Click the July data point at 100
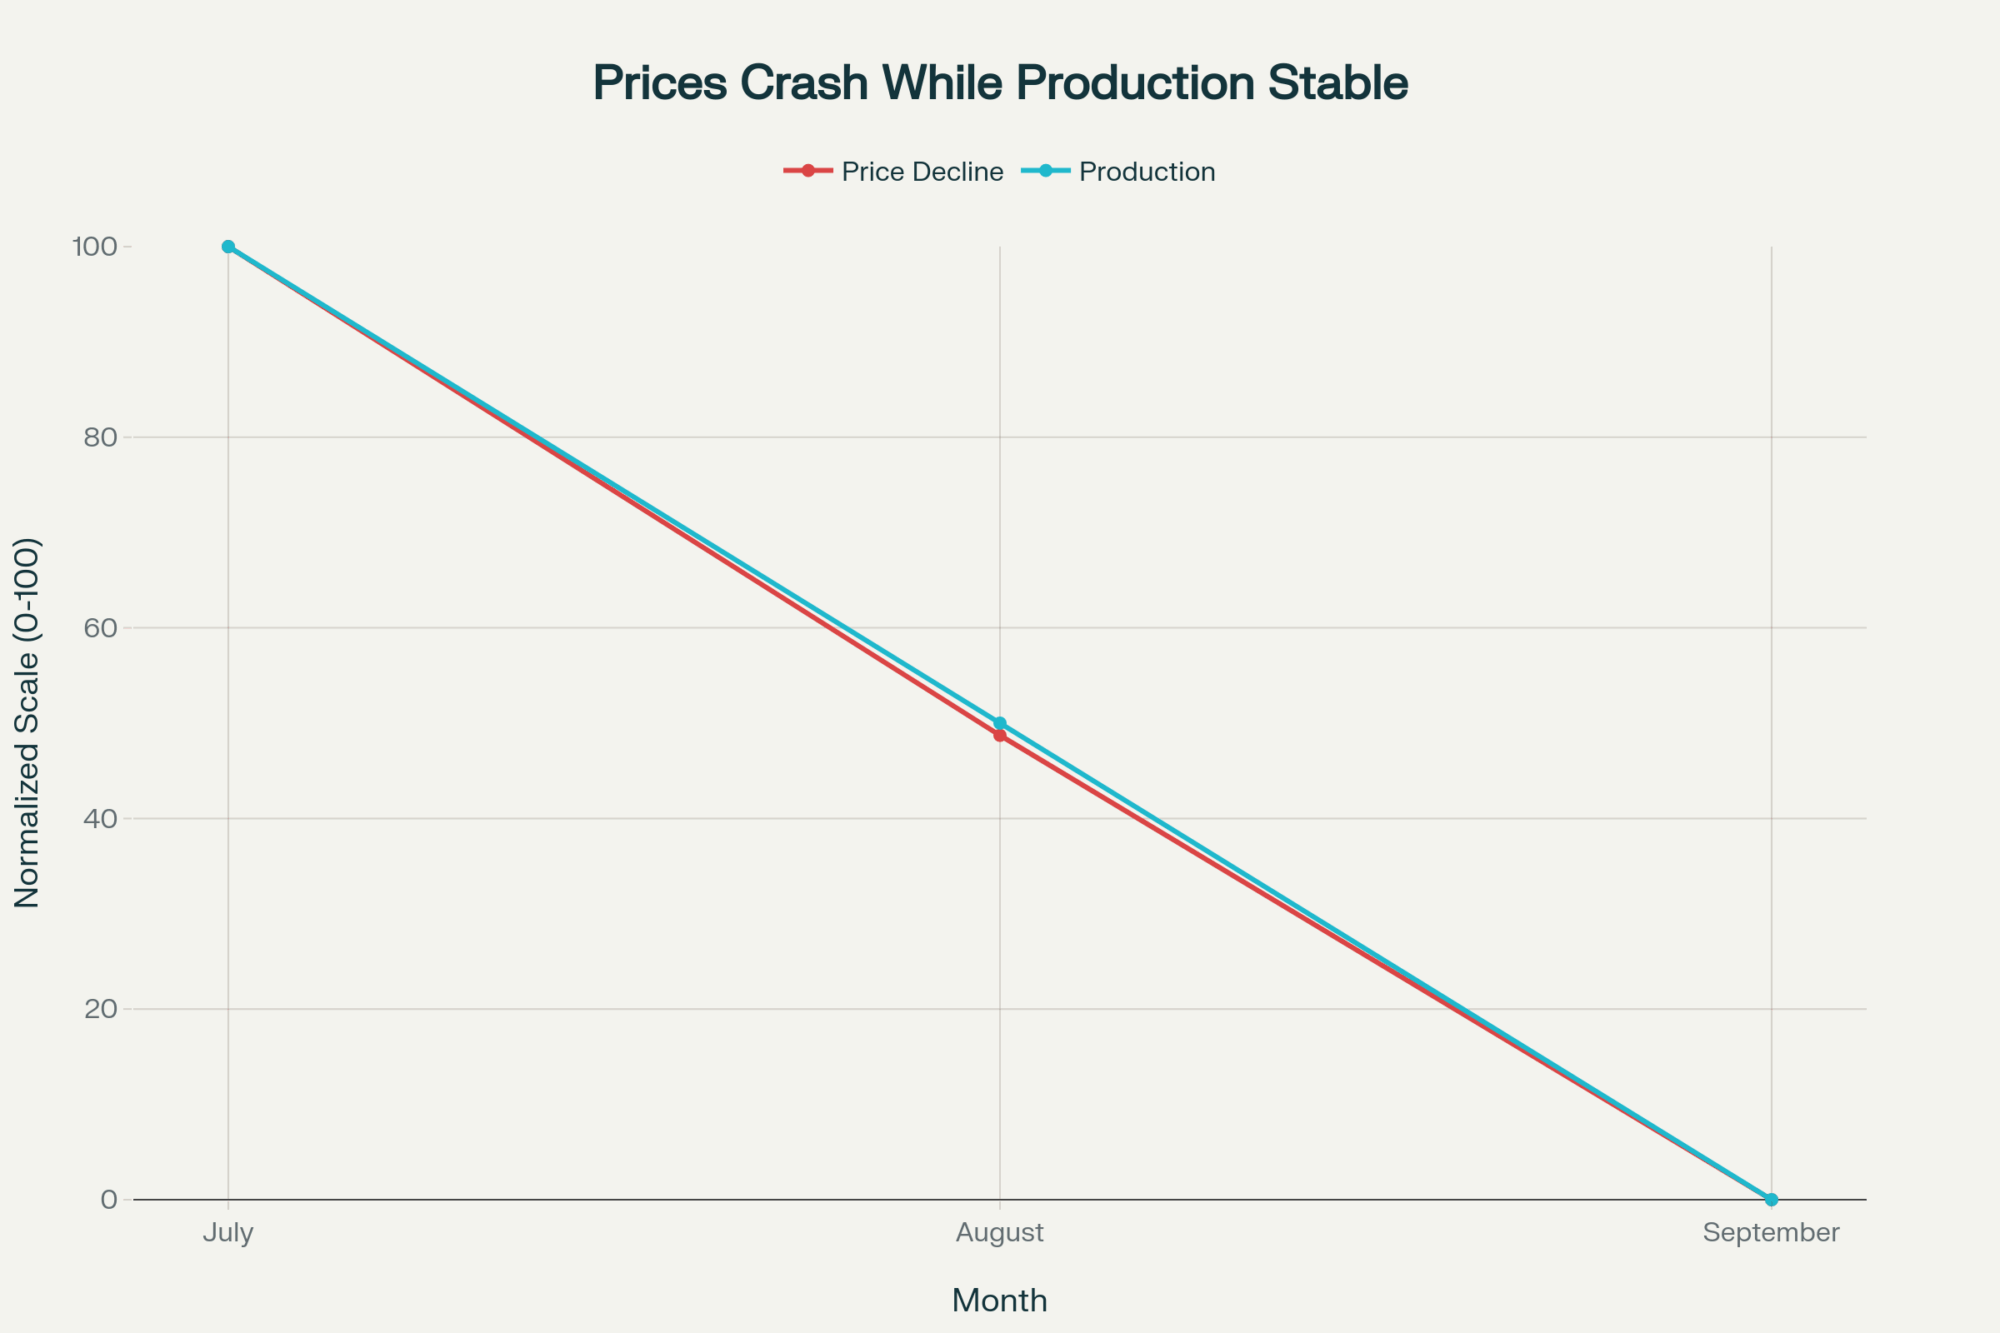 click(x=228, y=247)
